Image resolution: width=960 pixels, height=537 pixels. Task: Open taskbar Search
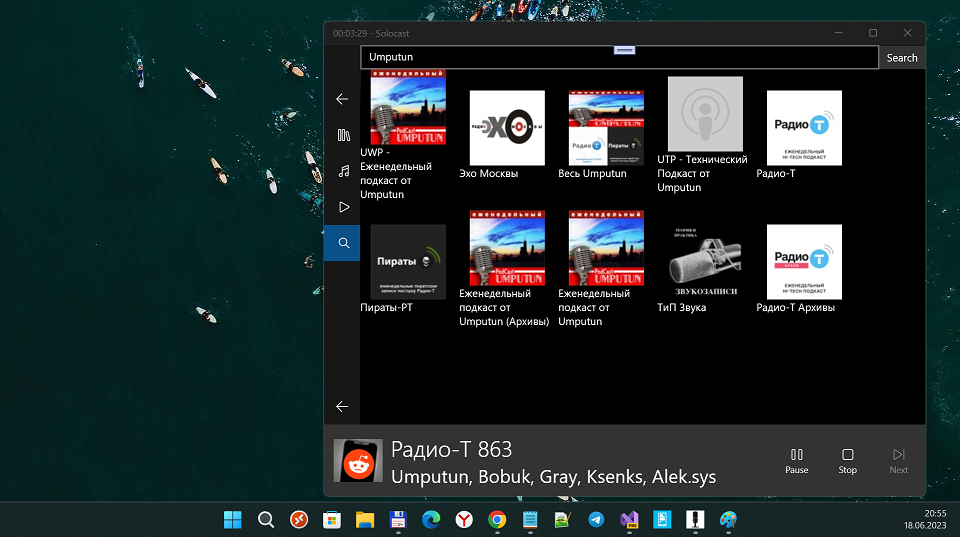[x=266, y=520]
